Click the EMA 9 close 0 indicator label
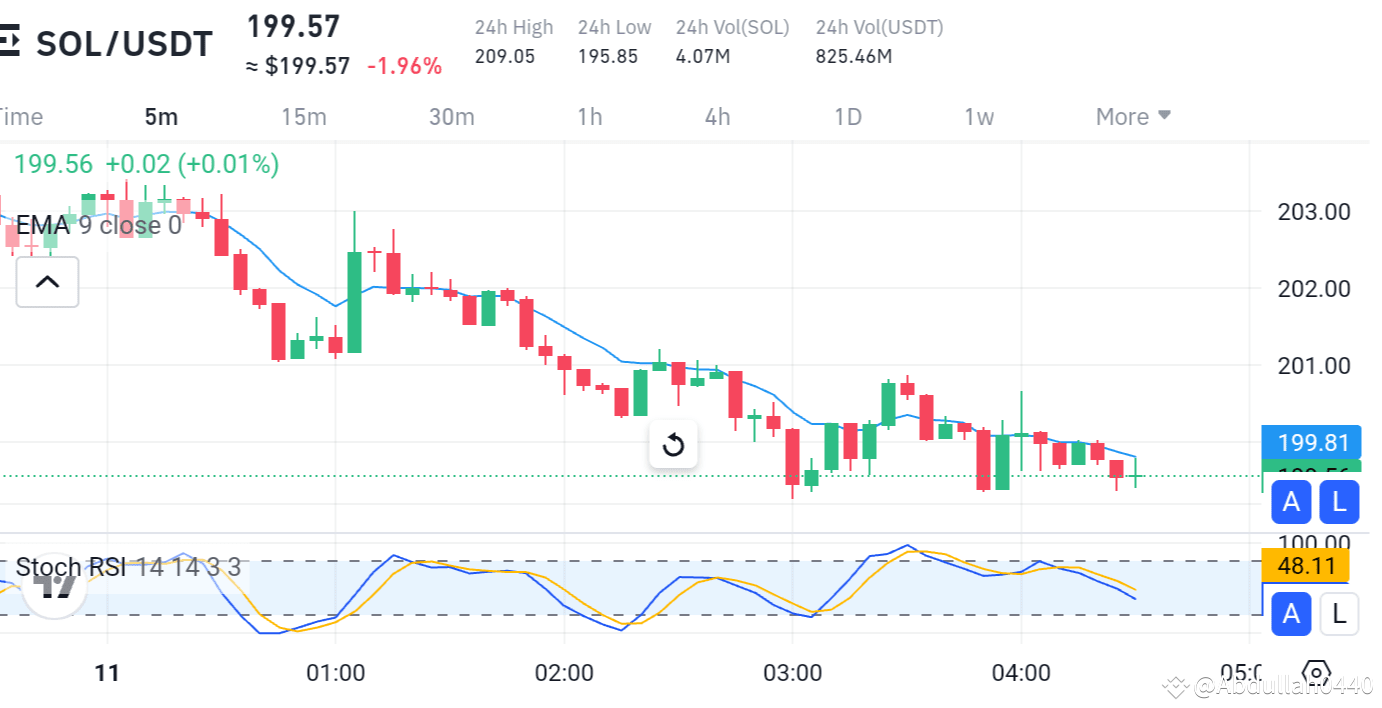Screen dimensions: 1382x708 pyautogui.click(x=97, y=225)
